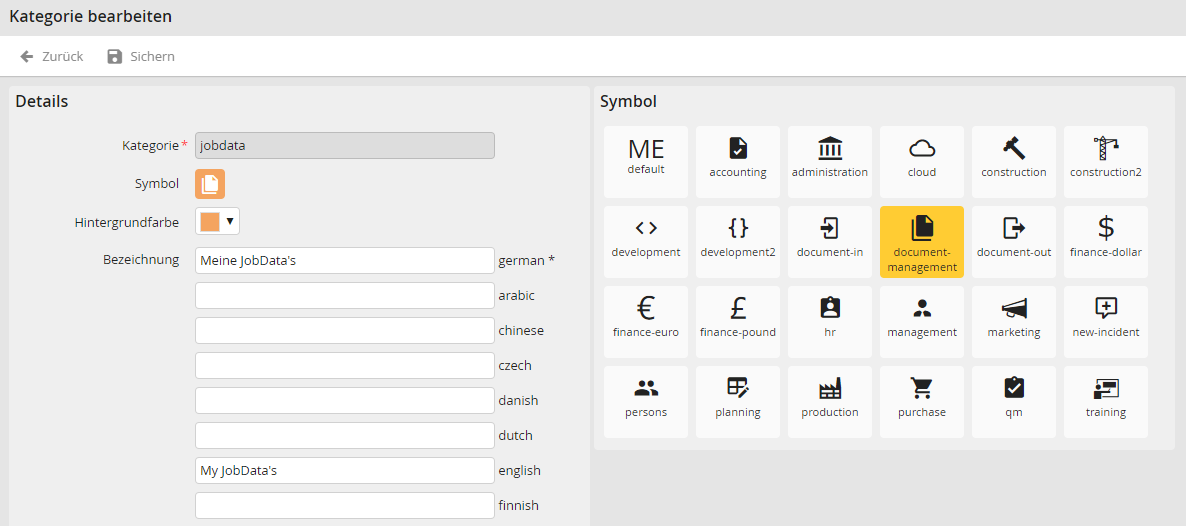Click the orange background color swatch
The height and width of the screenshot is (526, 1186).
point(209,221)
